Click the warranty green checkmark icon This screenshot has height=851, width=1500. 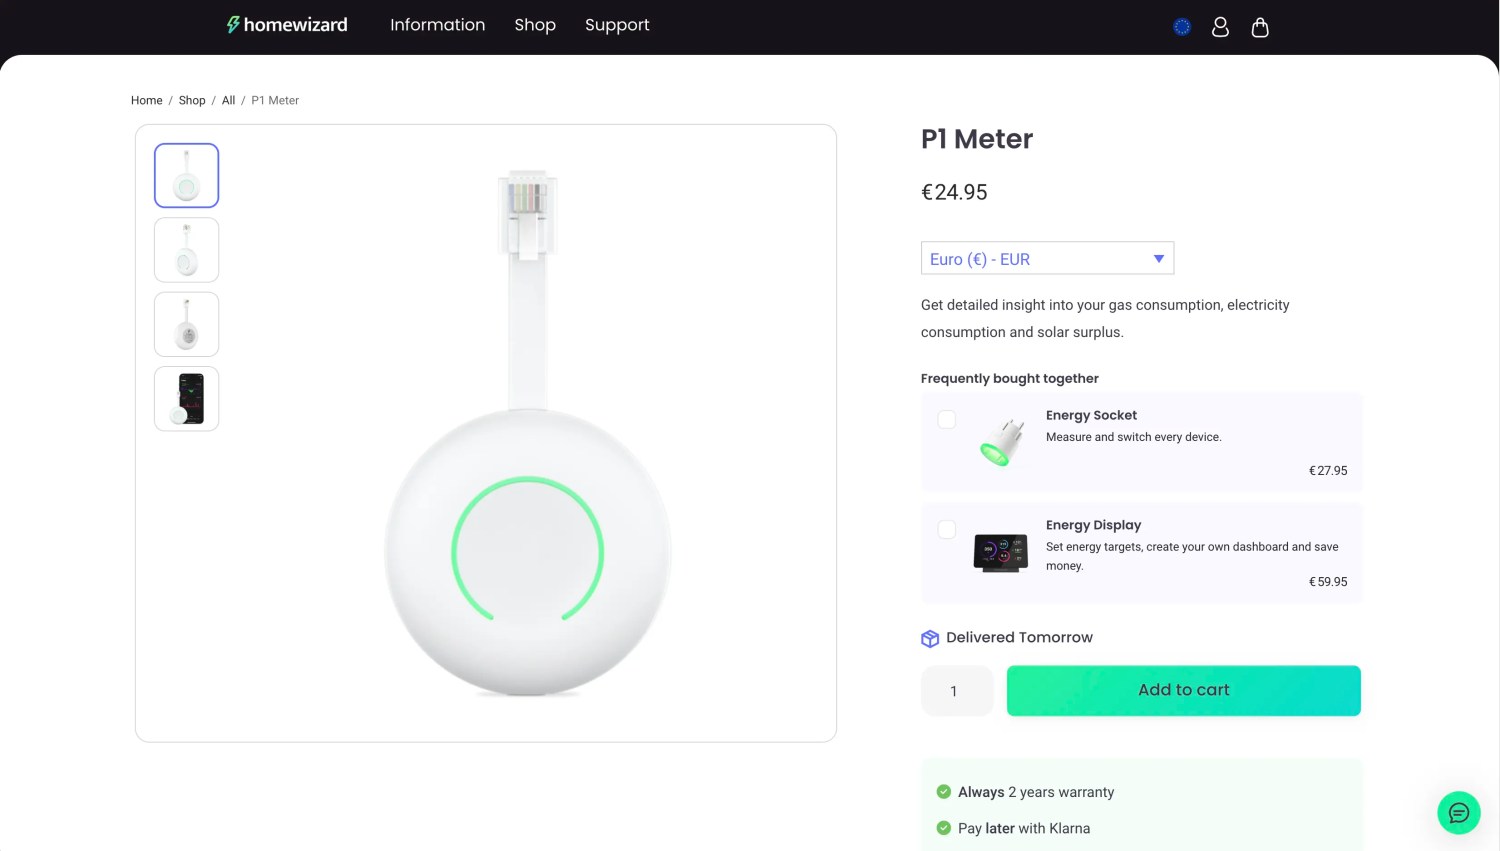[942, 791]
